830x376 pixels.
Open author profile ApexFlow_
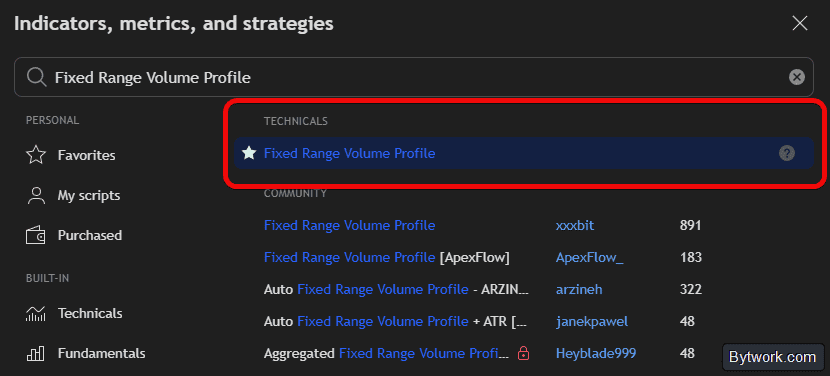coord(590,258)
